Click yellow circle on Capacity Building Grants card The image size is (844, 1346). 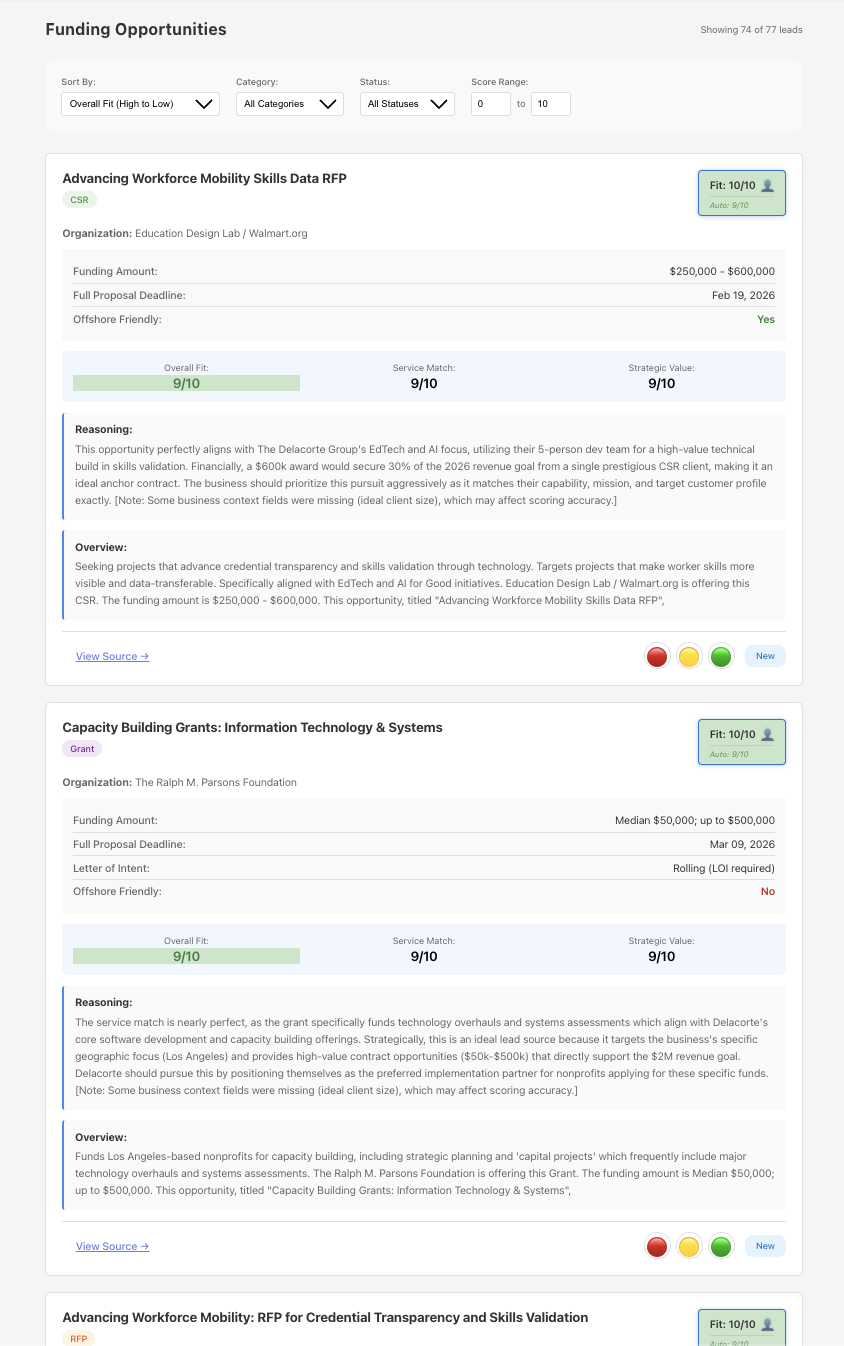click(x=689, y=1247)
